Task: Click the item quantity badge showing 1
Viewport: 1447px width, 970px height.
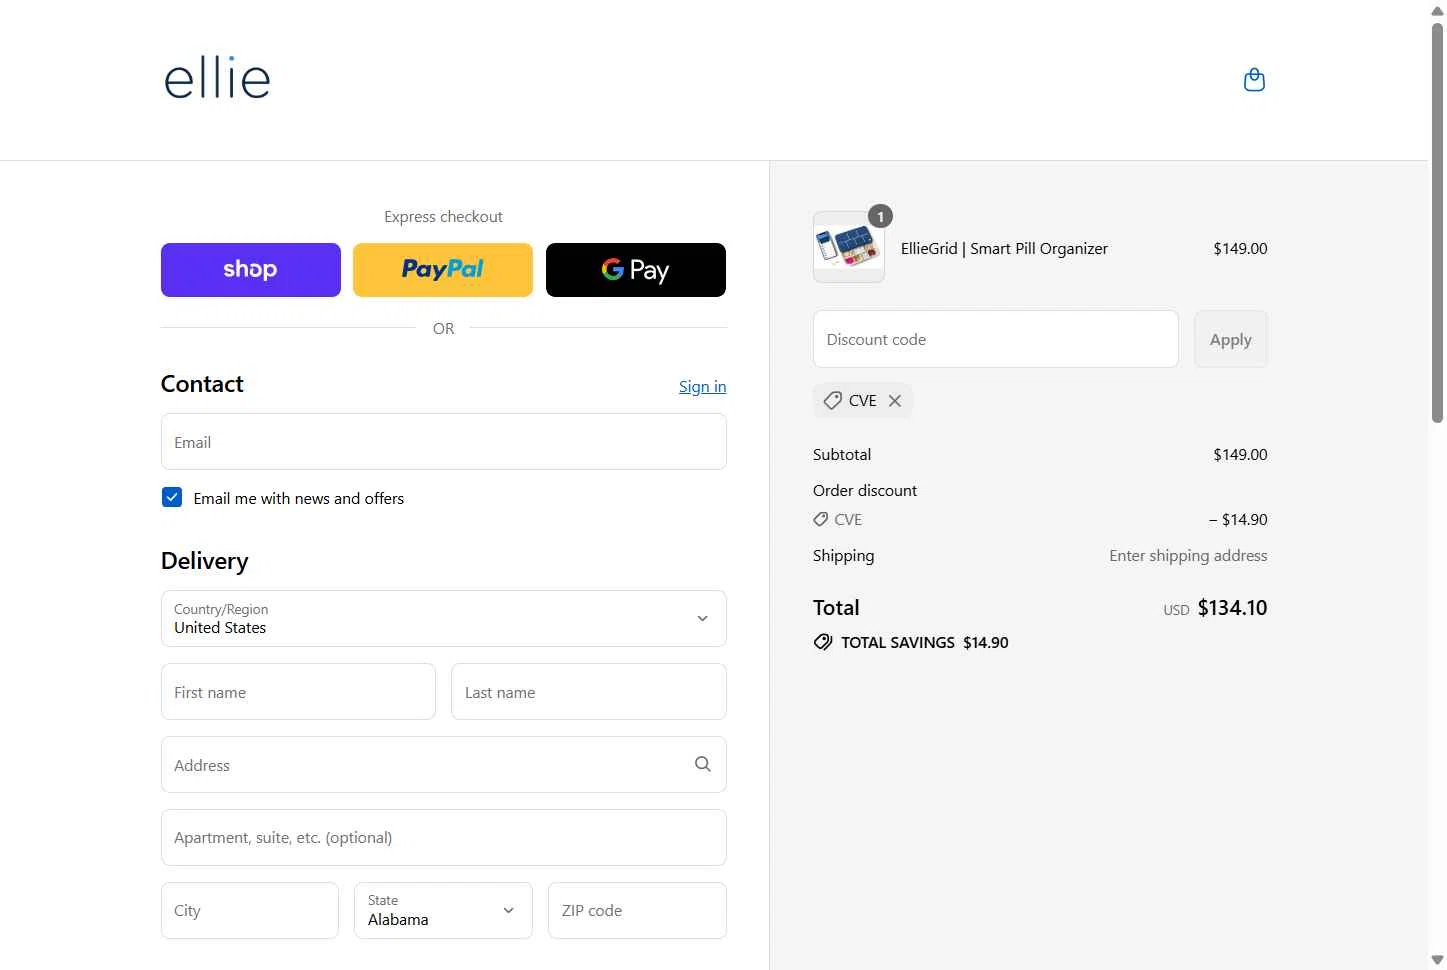Action: pos(880,216)
